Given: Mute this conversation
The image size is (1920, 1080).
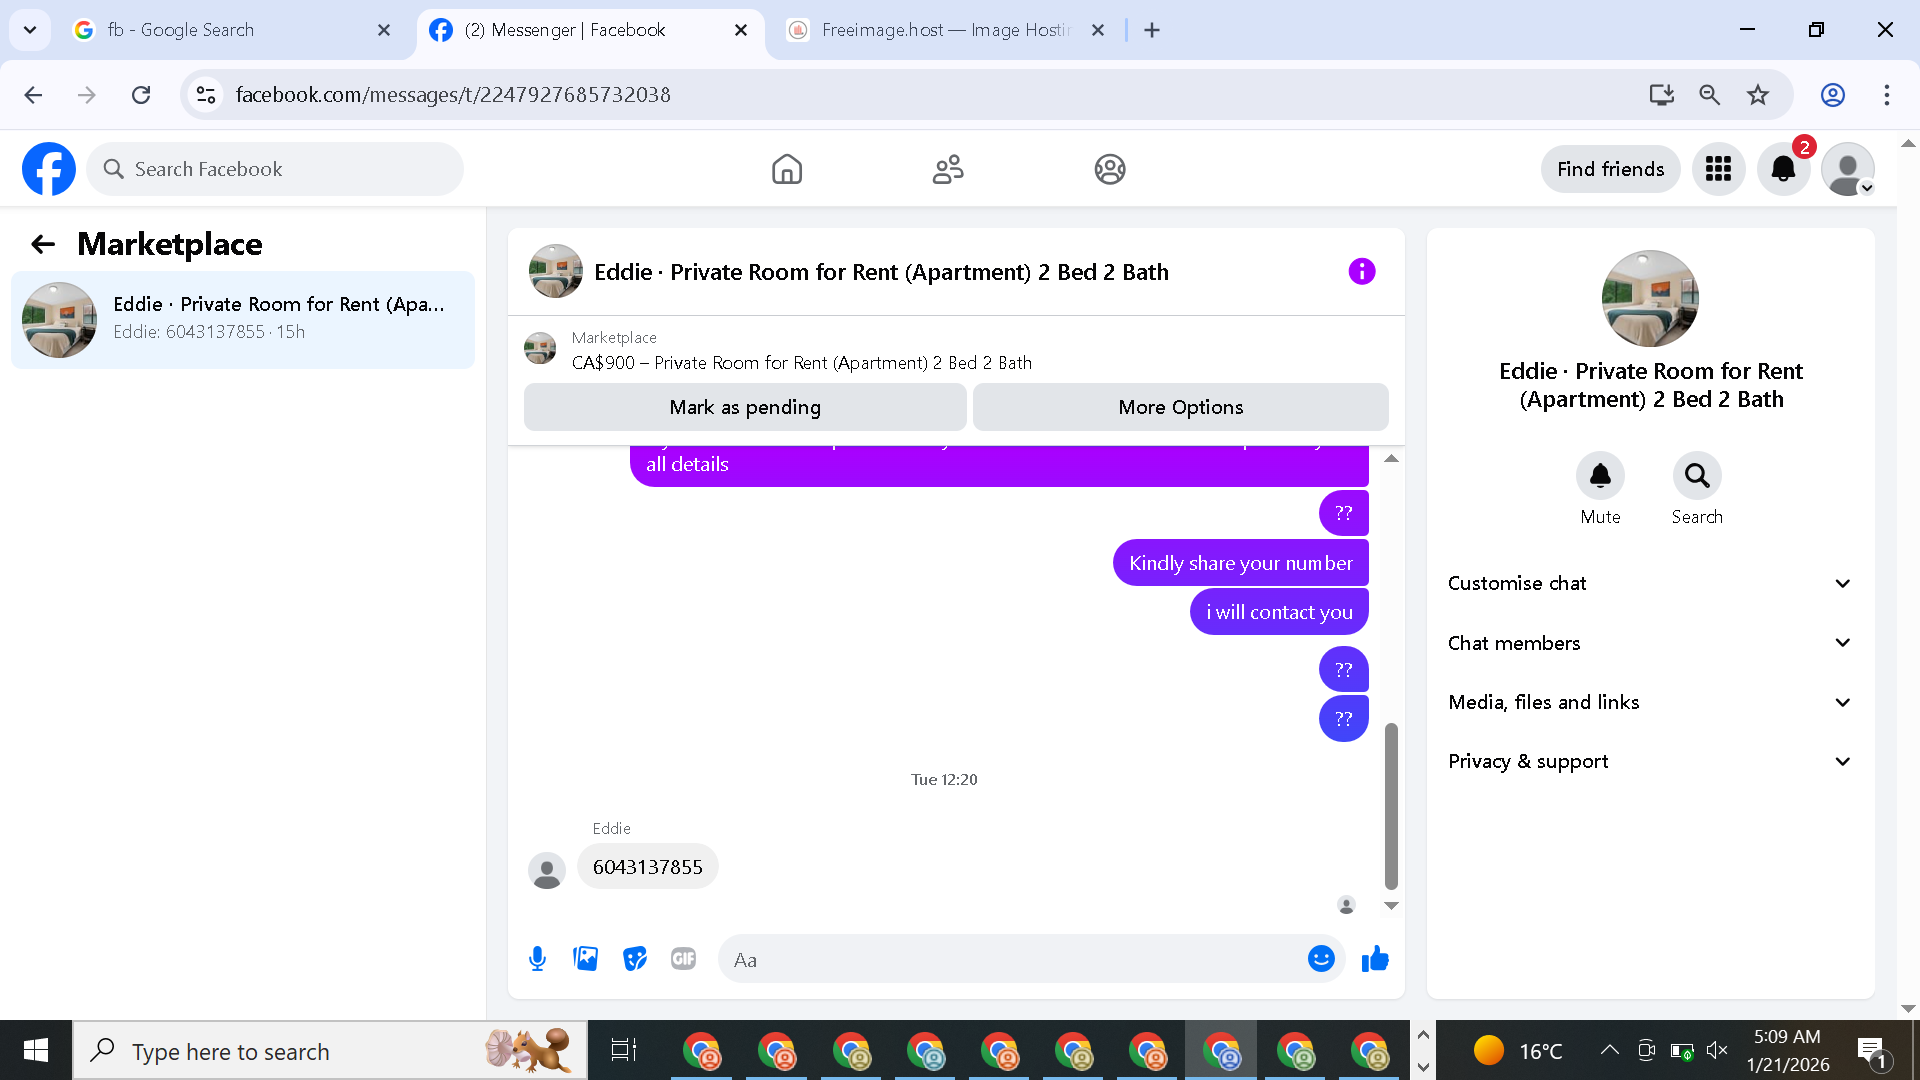Looking at the screenshot, I should click(1600, 477).
